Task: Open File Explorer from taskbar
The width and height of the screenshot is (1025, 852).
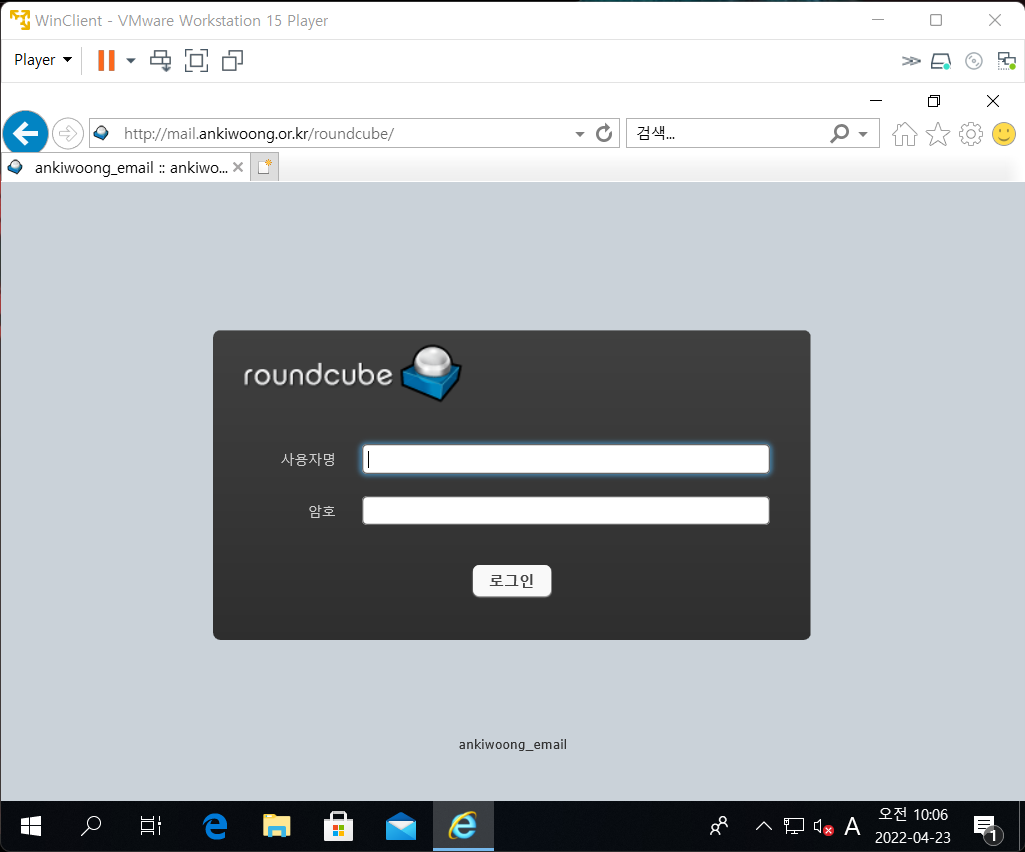Action: (x=277, y=826)
